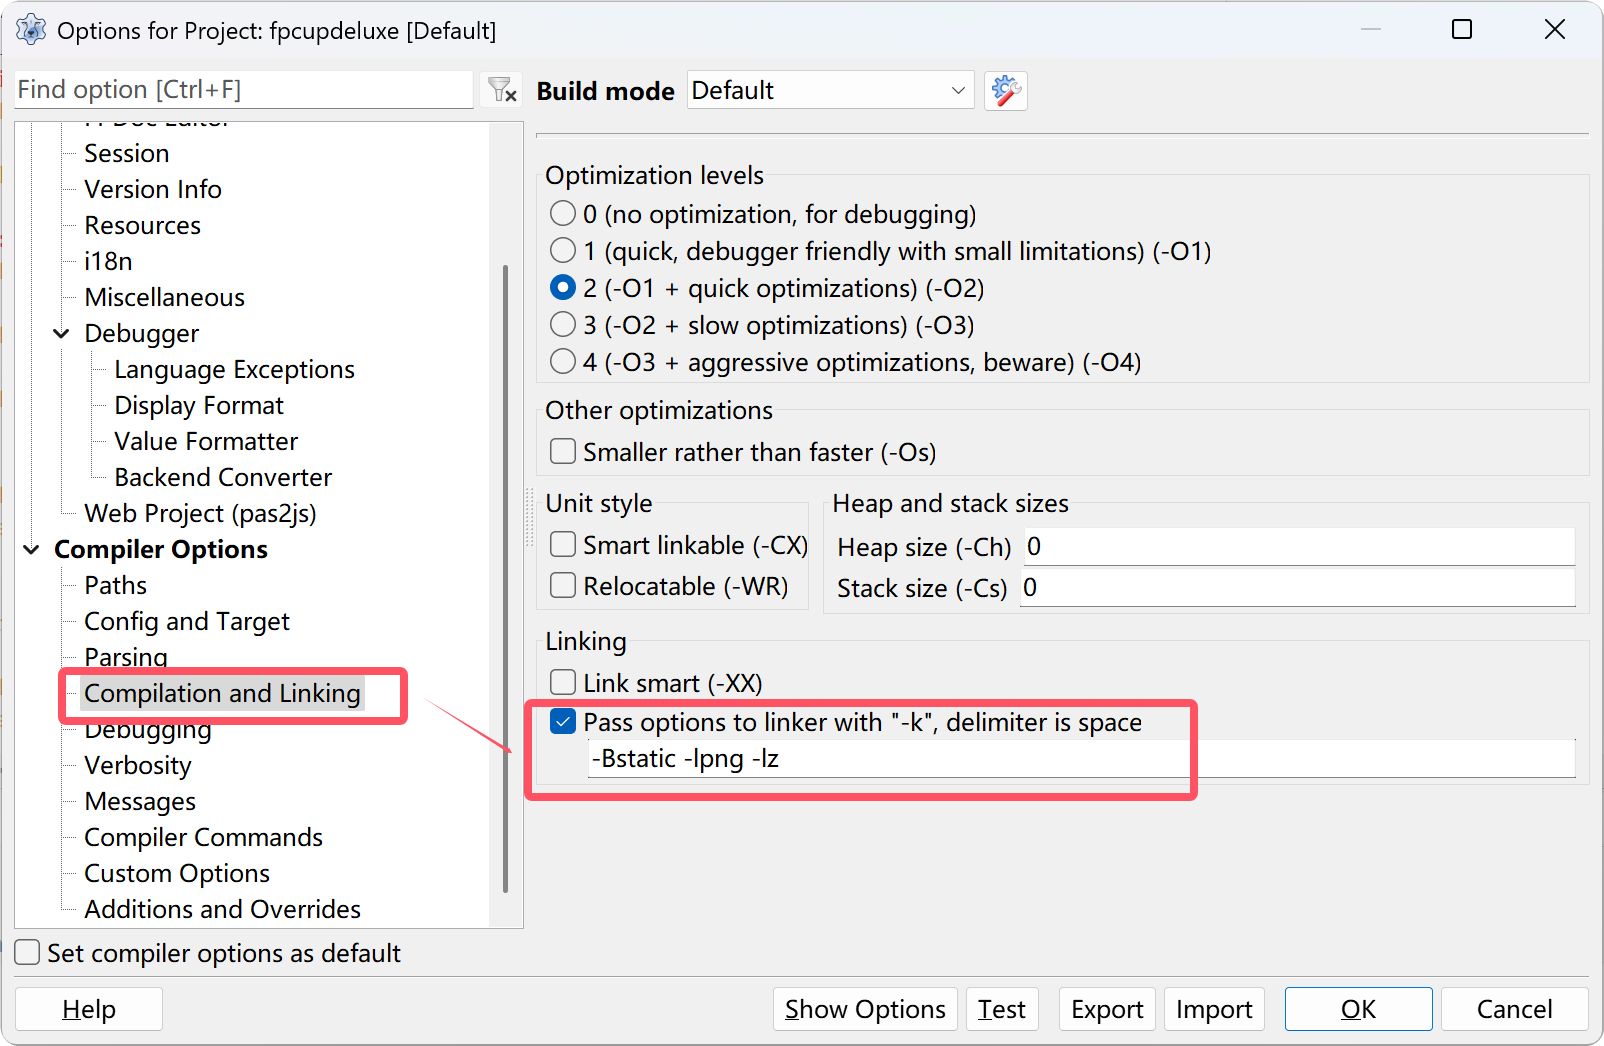Image resolution: width=1604 pixels, height=1046 pixels.
Task: Select Config and Target page
Action: (187, 621)
